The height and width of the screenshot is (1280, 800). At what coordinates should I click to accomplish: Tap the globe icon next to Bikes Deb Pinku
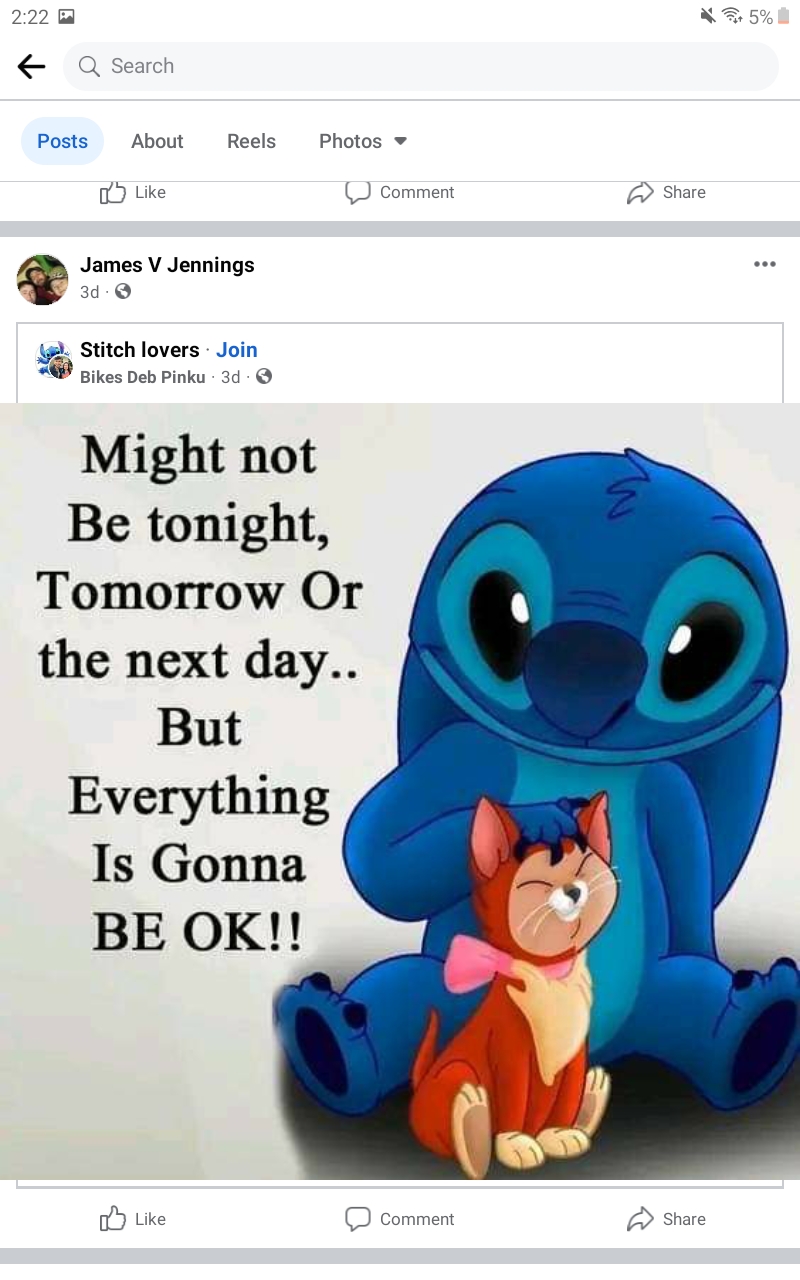click(x=264, y=377)
